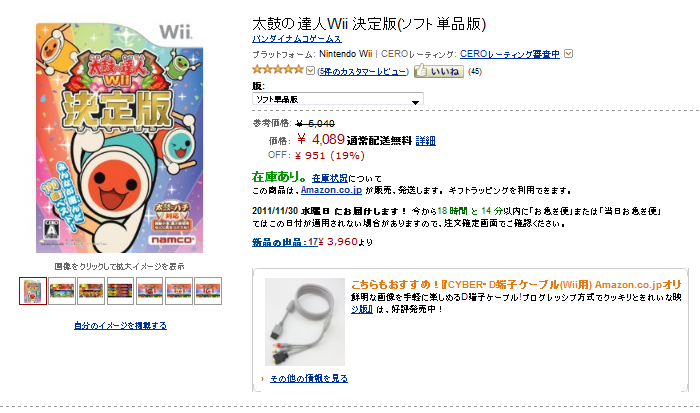Click the 詳細 shipping details link
Screen dimensions: 700x413
pyautogui.click(x=425, y=141)
